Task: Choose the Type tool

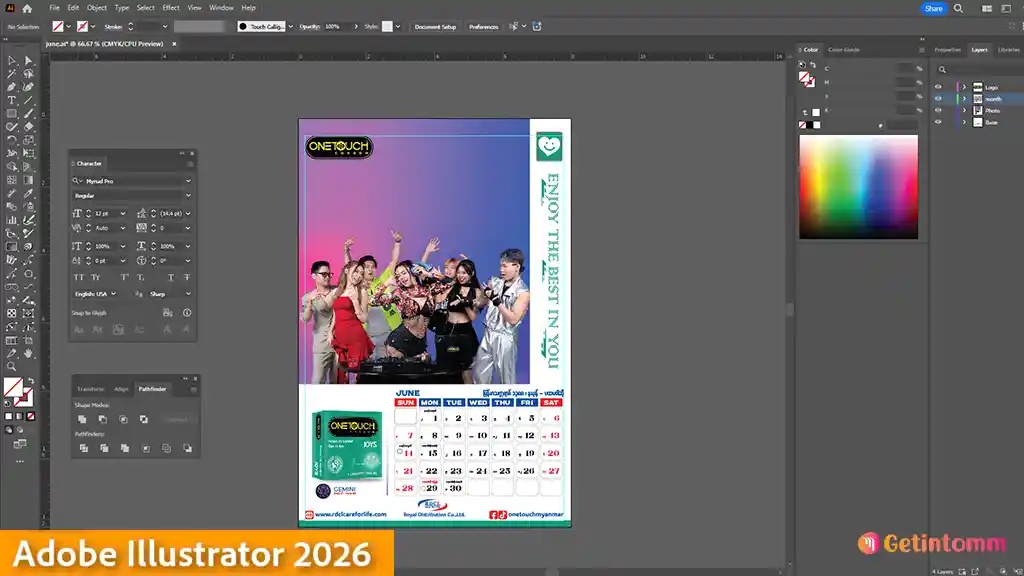Action: (12, 101)
